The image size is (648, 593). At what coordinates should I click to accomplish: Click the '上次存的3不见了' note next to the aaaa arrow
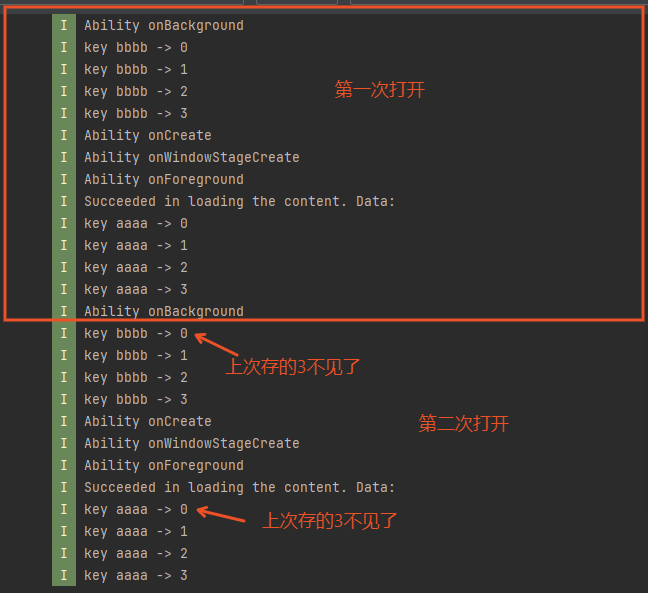point(329,521)
